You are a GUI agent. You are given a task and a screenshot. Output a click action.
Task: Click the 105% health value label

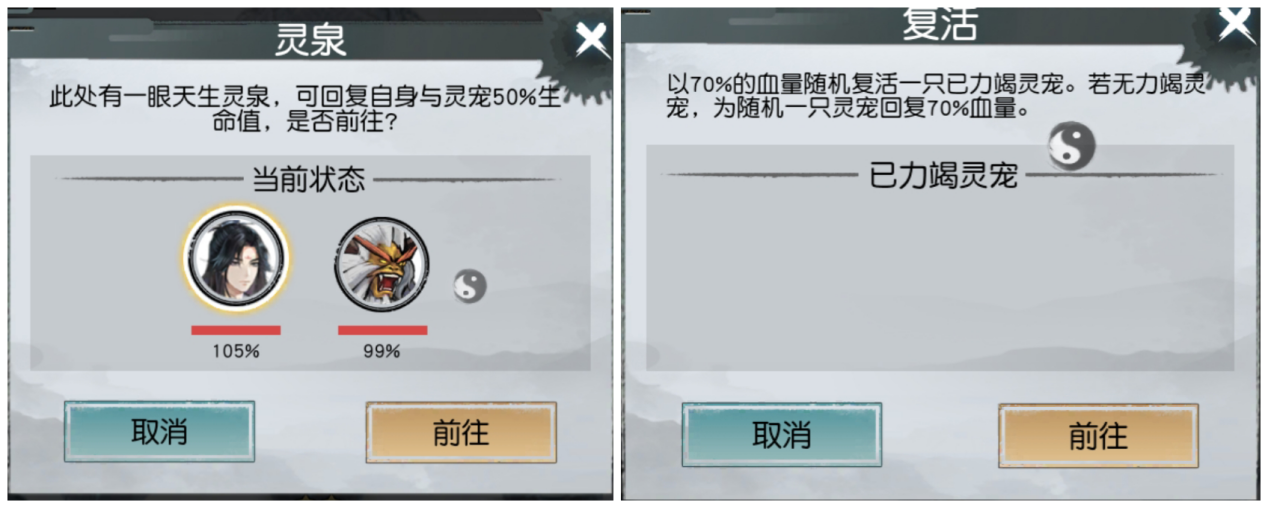click(236, 351)
